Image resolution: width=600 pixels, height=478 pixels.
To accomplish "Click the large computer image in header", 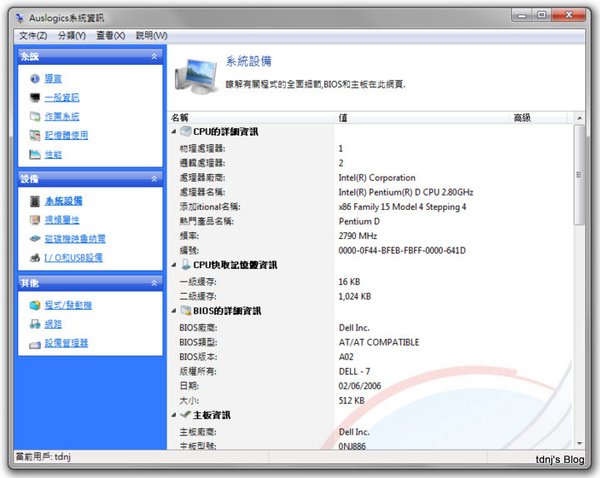I will coord(196,76).
